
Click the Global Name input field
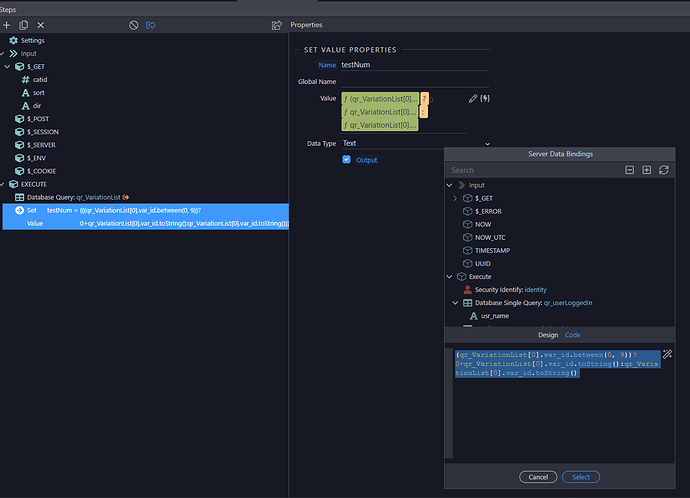(415, 81)
